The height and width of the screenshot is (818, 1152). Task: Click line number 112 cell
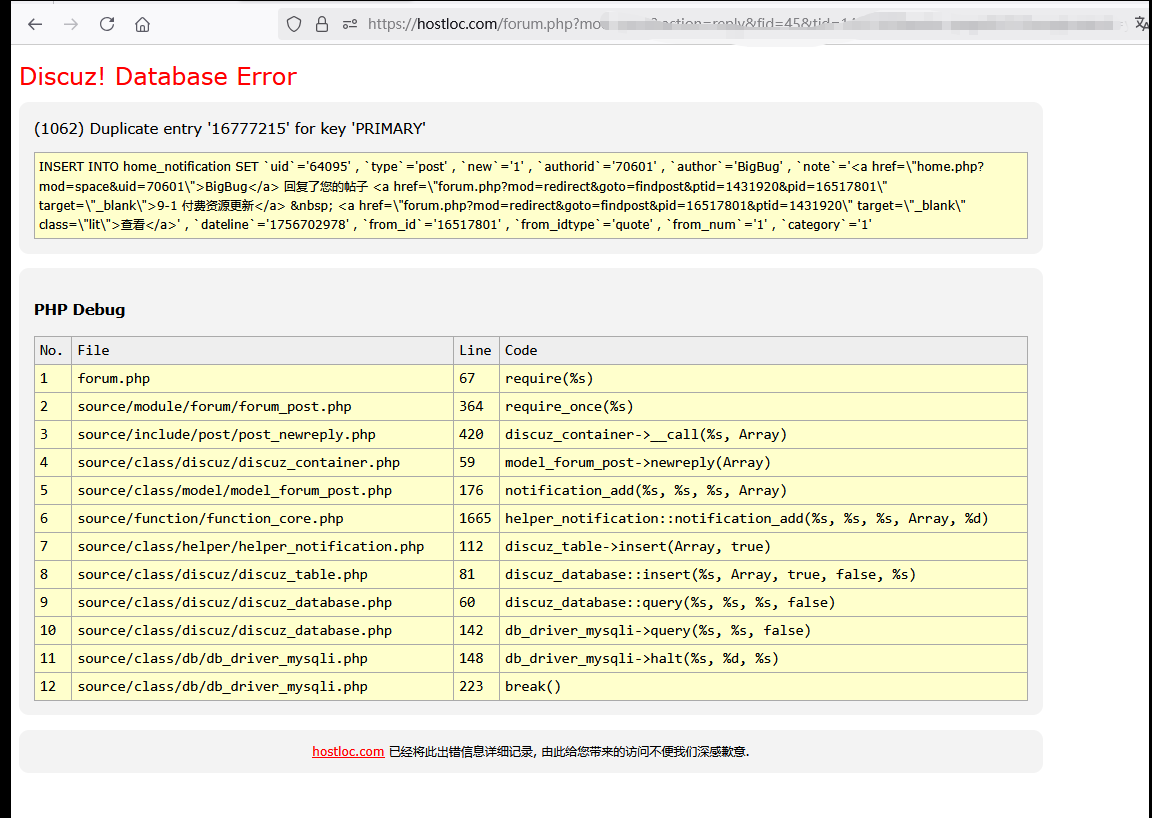[x=476, y=546]
